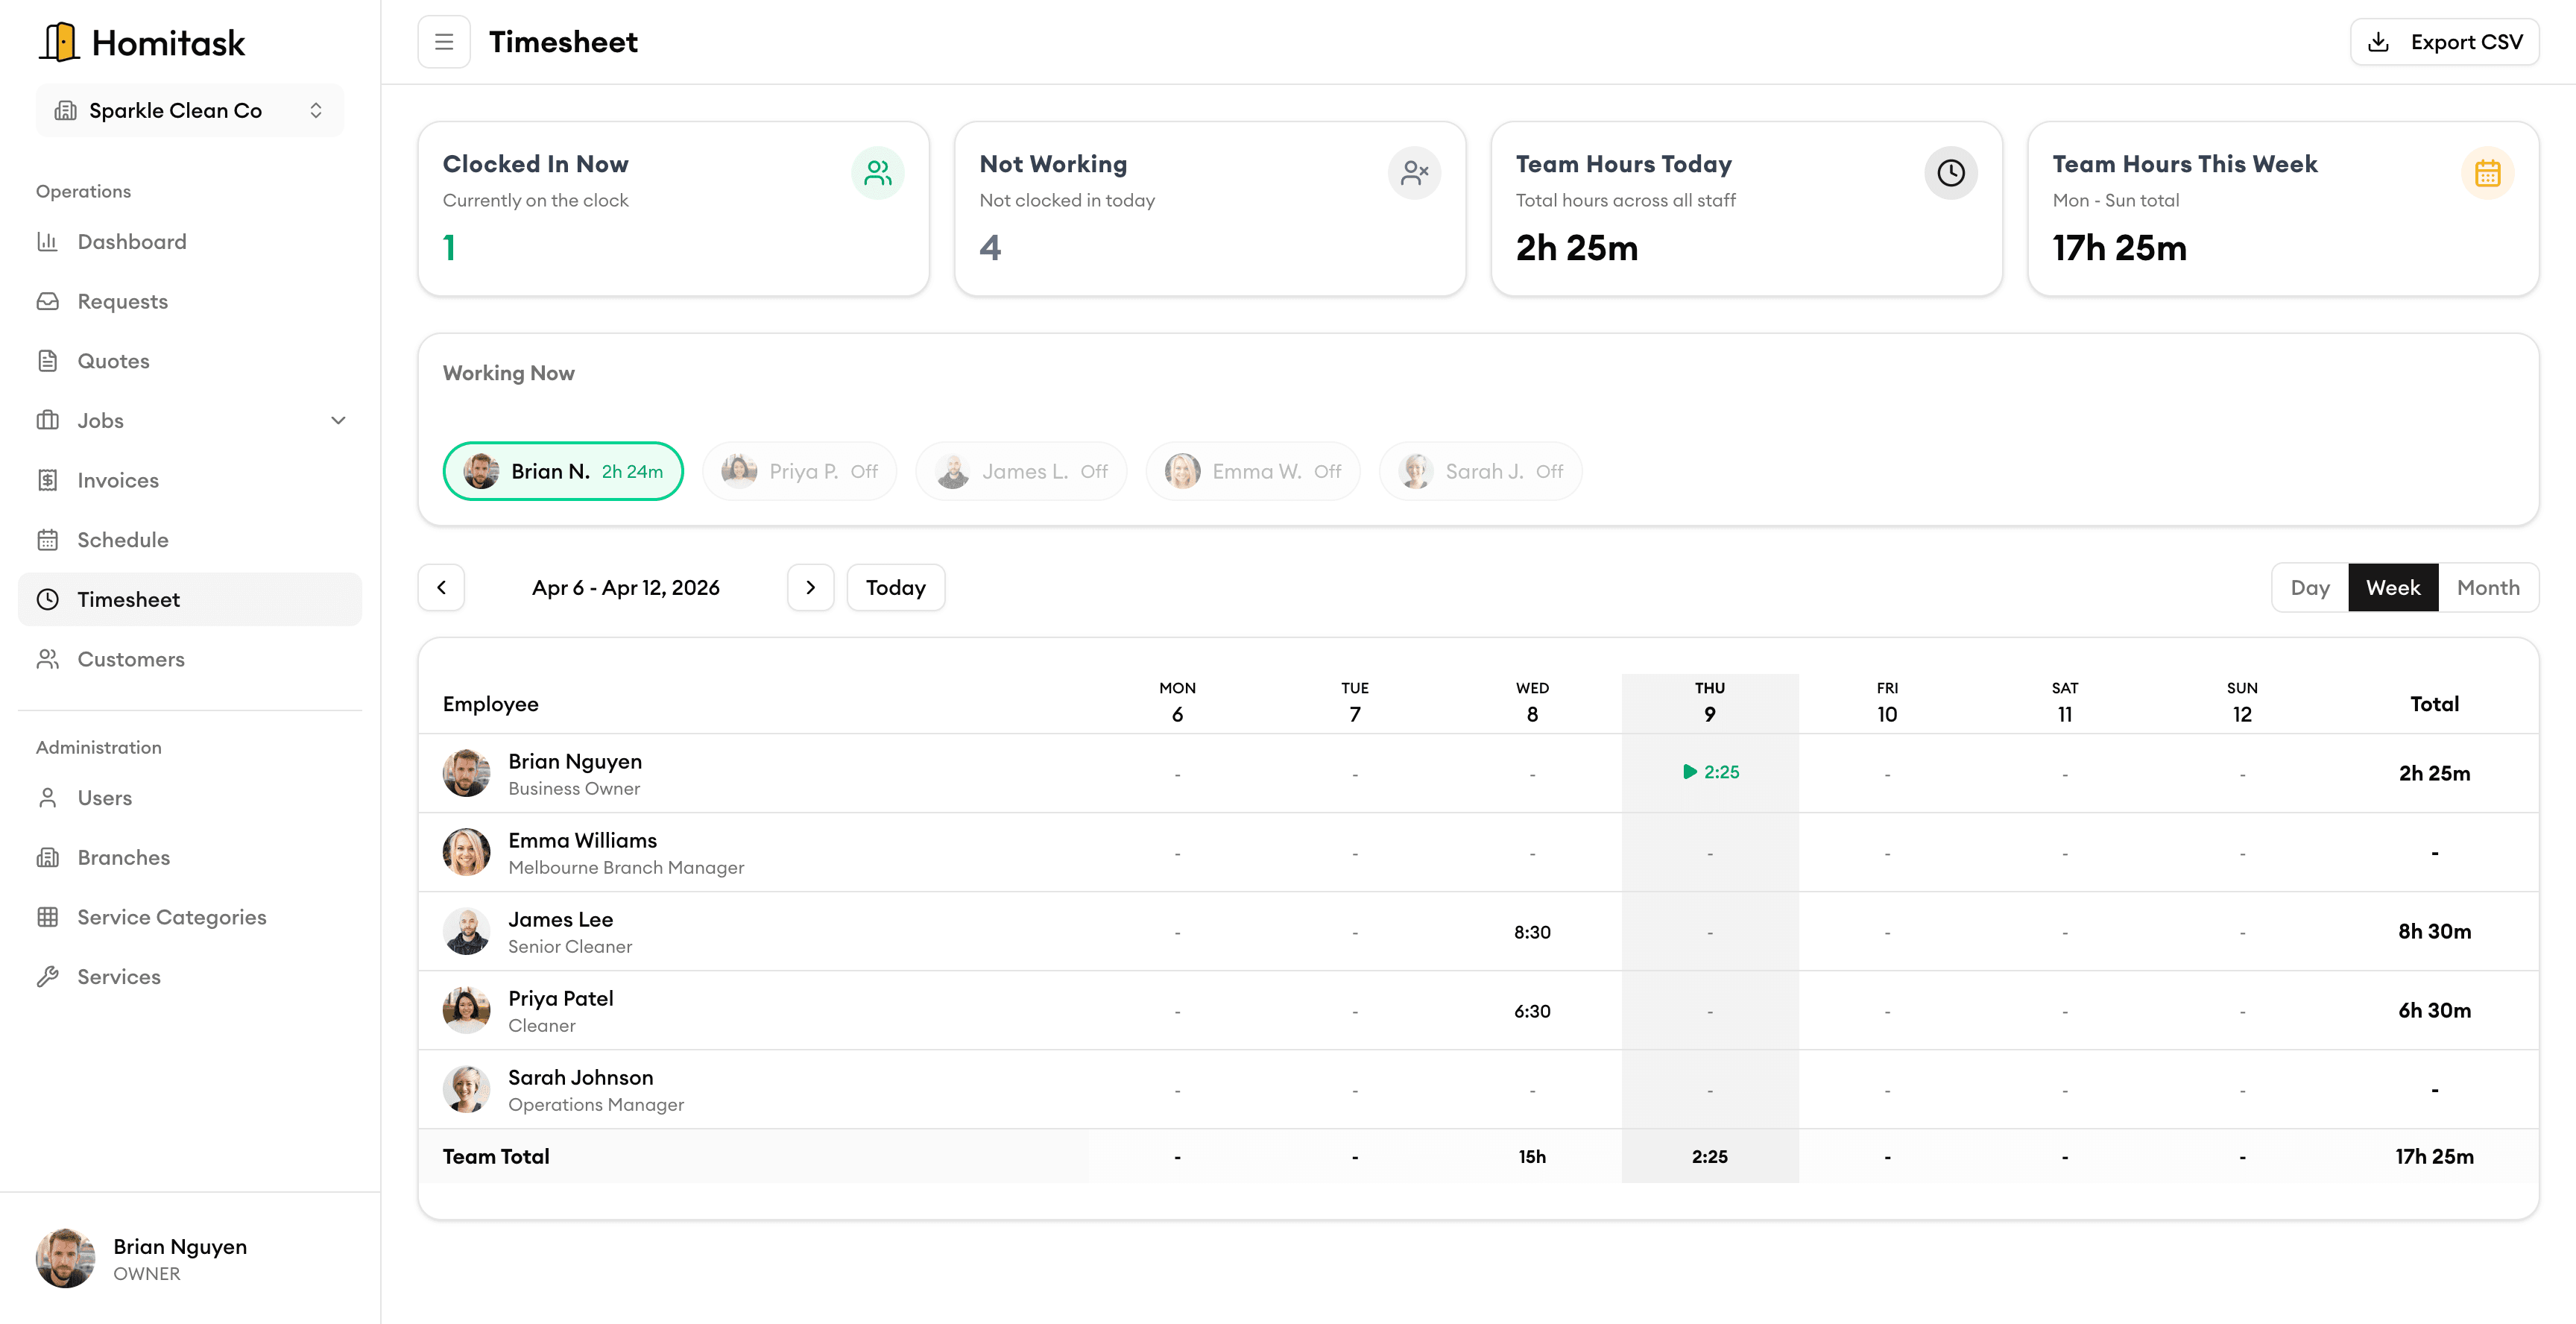The height and width of the screenshot is (1324, 2576).
Task: Go to the previous week with the back arrow
Action: click(x=441, y=587)
